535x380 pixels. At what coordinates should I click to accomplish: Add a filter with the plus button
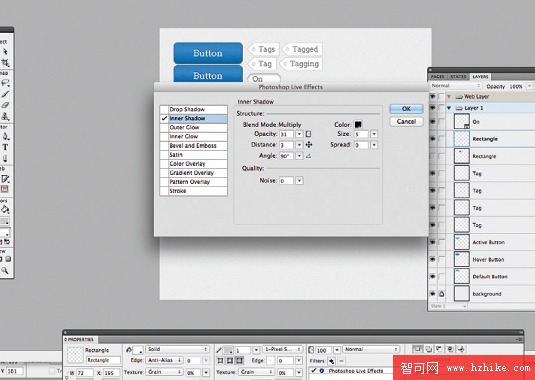tap(331, 361)
